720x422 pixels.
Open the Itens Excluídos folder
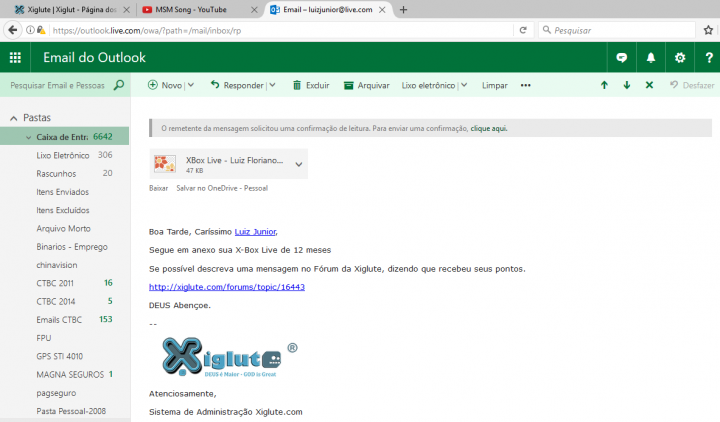(x=64, y=210)
